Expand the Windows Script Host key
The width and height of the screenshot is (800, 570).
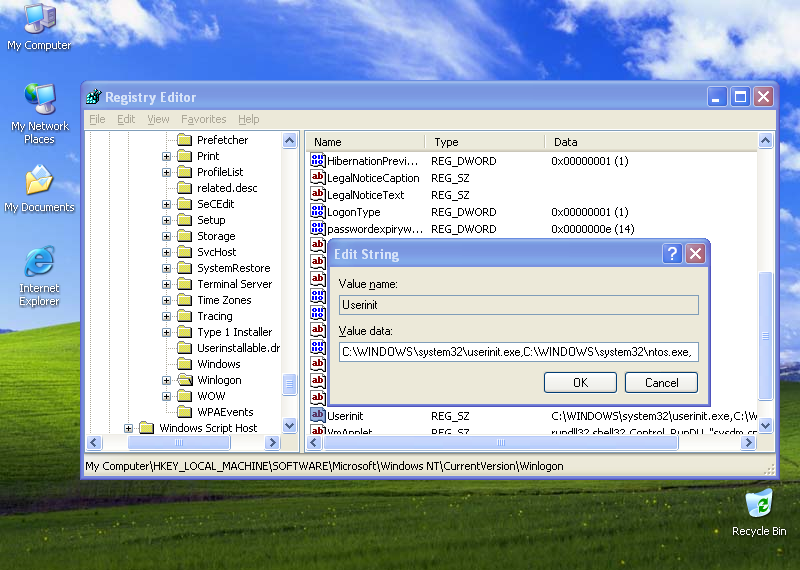[x=129, y=428]
